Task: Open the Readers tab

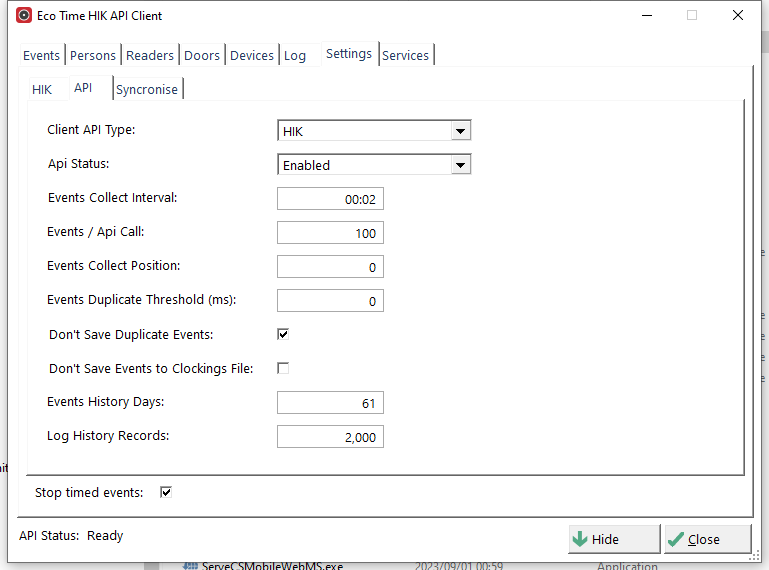Action: pos(150,55)
